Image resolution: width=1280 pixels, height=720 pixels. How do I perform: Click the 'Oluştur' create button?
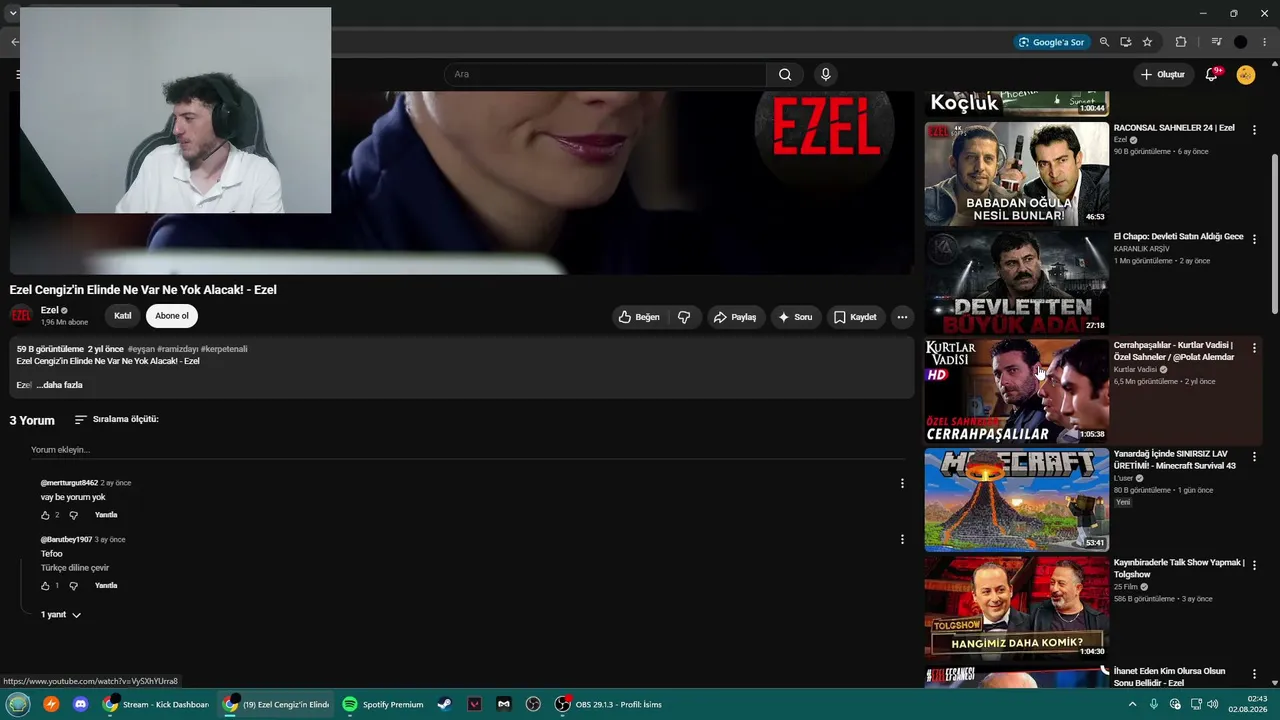[1163, 74]
